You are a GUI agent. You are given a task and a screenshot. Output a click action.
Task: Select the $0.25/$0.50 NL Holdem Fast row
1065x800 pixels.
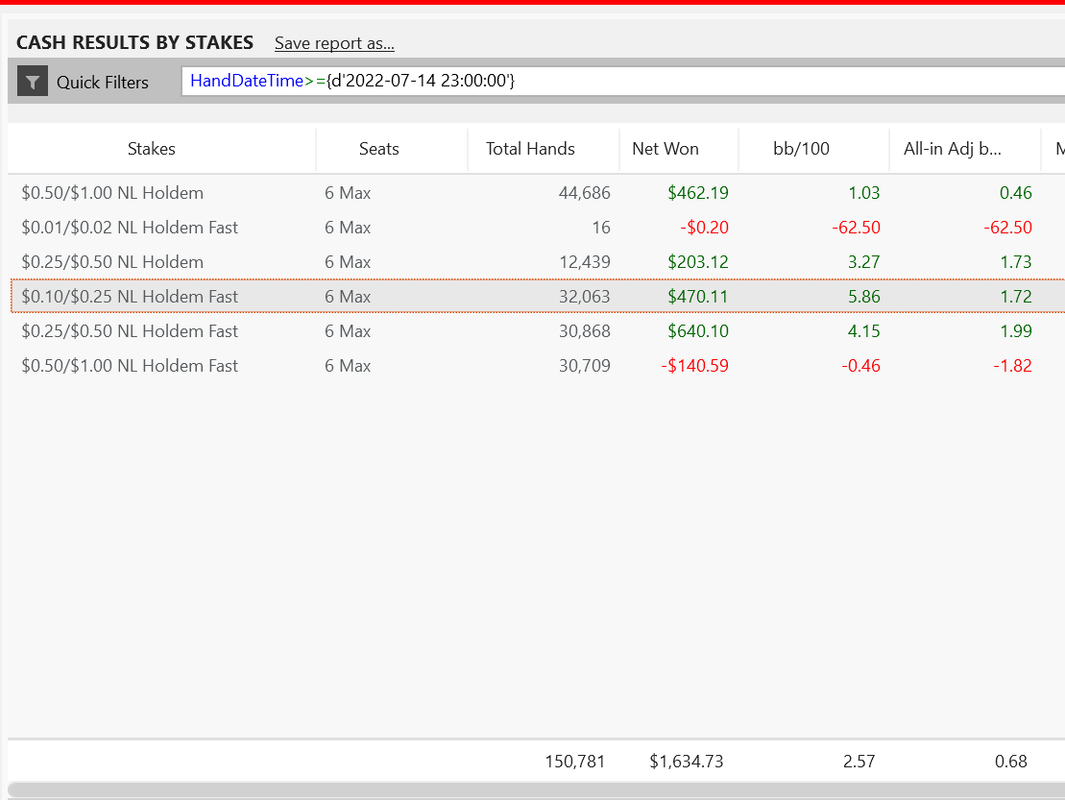(x=537, y=331)
